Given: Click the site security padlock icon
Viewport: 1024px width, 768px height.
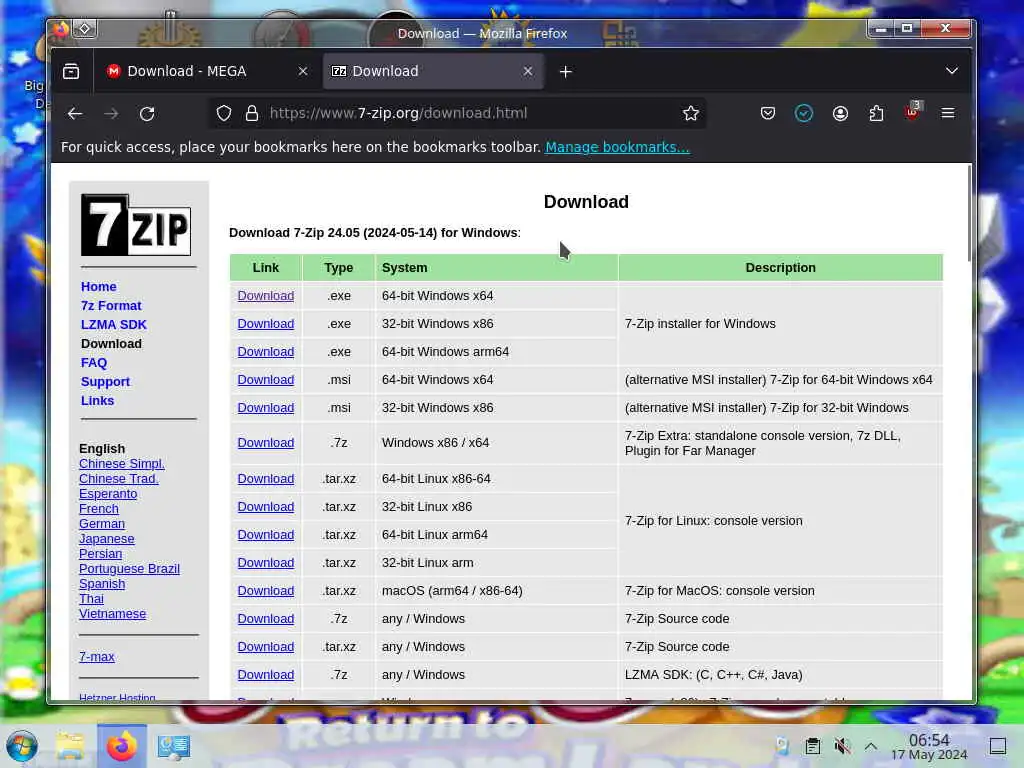Looking at the screenshot, I should (x=251, y=114).
